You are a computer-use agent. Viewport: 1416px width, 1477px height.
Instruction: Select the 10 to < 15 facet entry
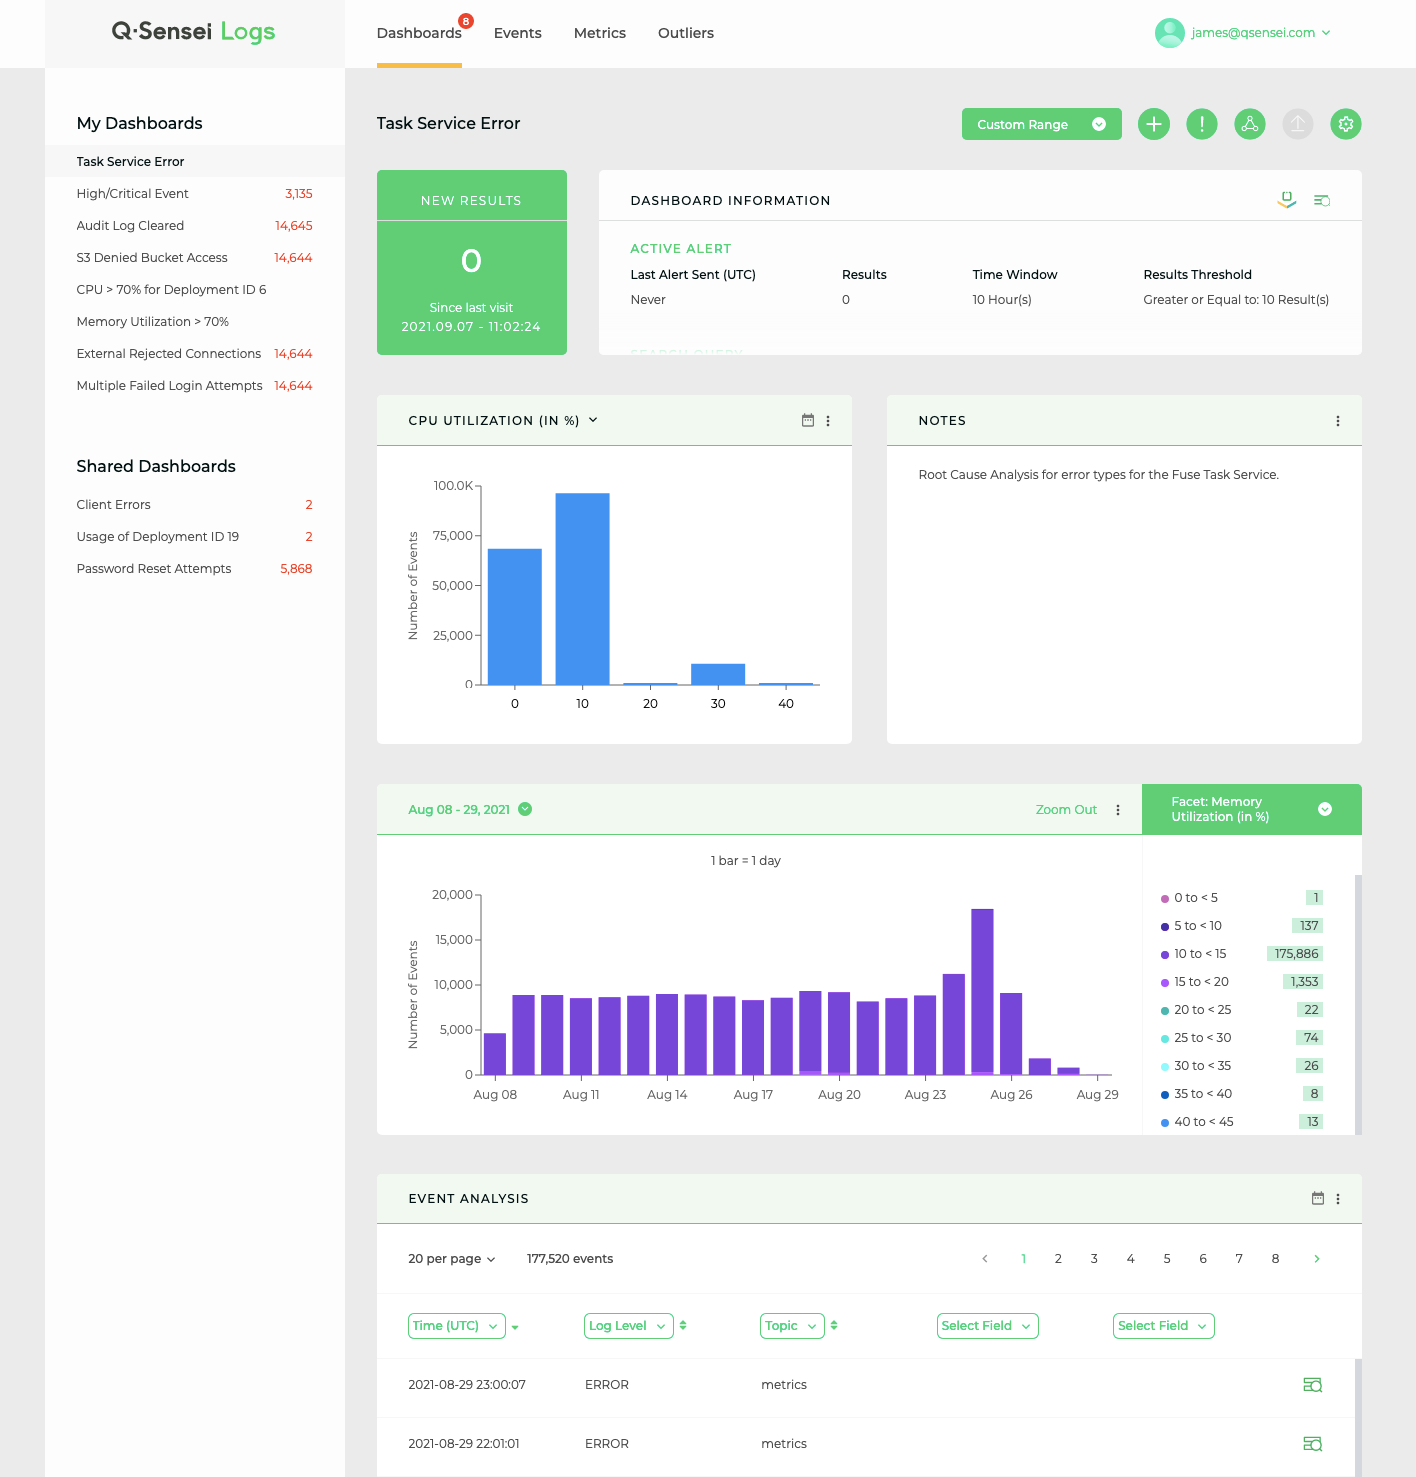pyautogui.click(x=1241, y=954)
